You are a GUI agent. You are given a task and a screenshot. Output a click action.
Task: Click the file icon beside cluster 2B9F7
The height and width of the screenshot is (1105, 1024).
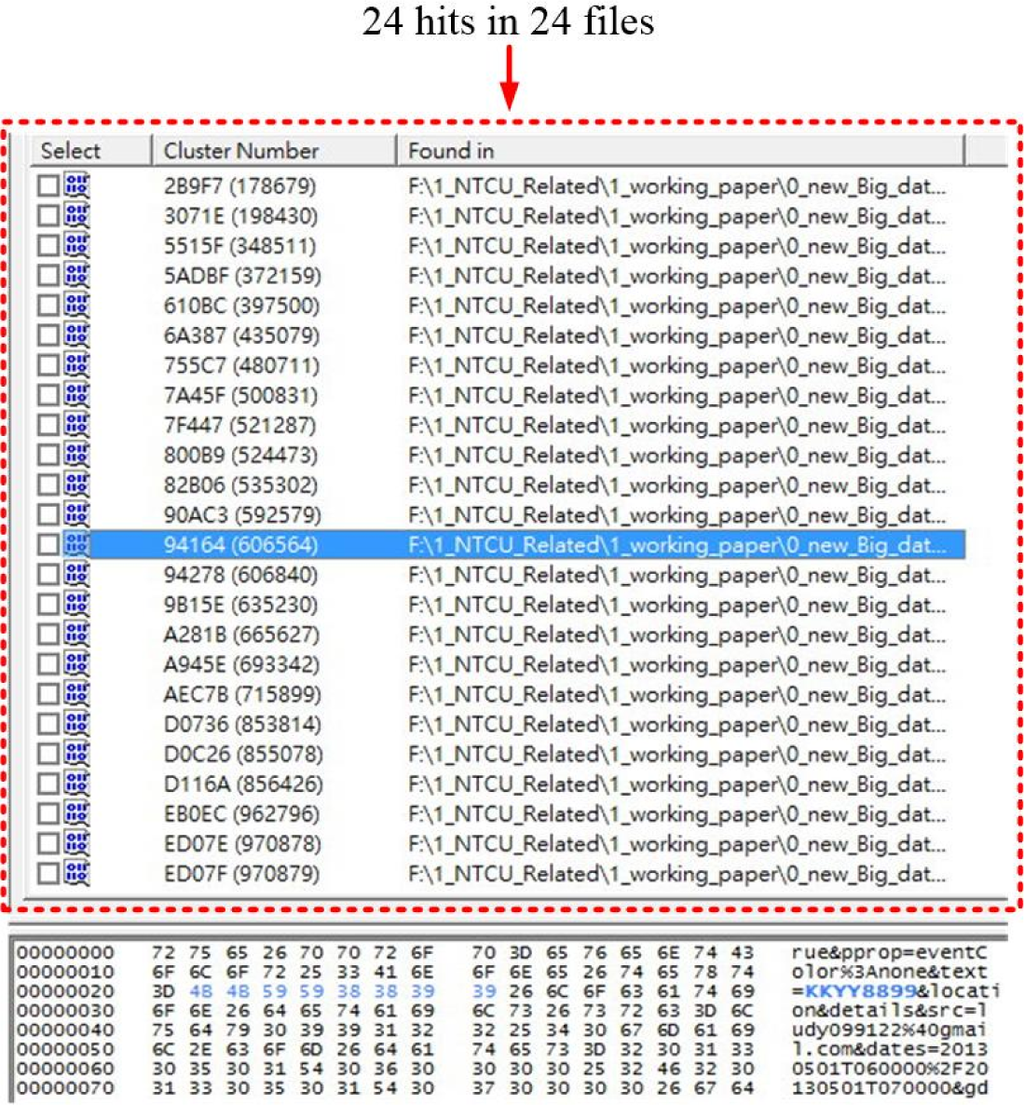[77, 186]
